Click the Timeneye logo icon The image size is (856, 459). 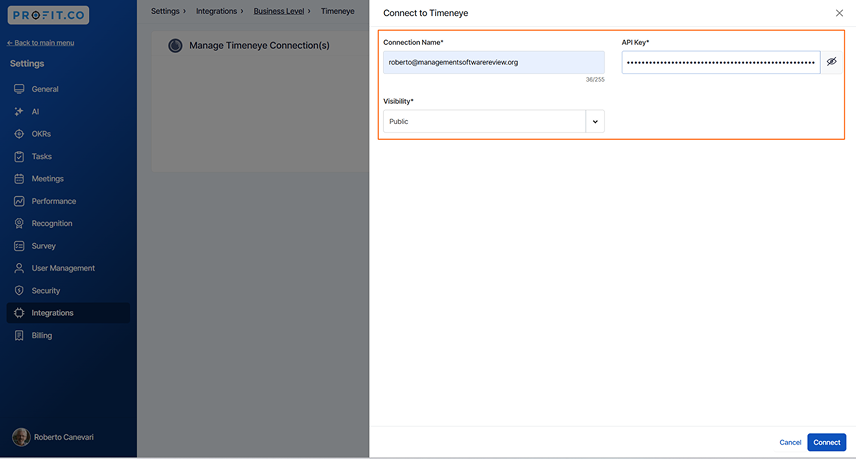point(175,45)
